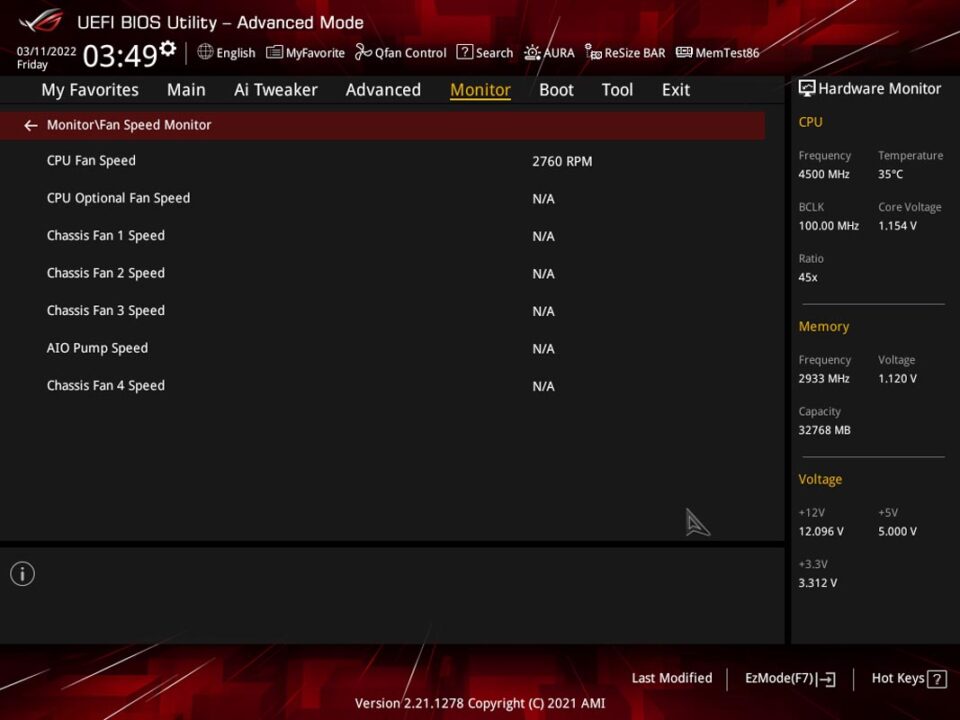Open the Ai Tweaker tab
The image size is (960, 720).
tap(276, 90)
